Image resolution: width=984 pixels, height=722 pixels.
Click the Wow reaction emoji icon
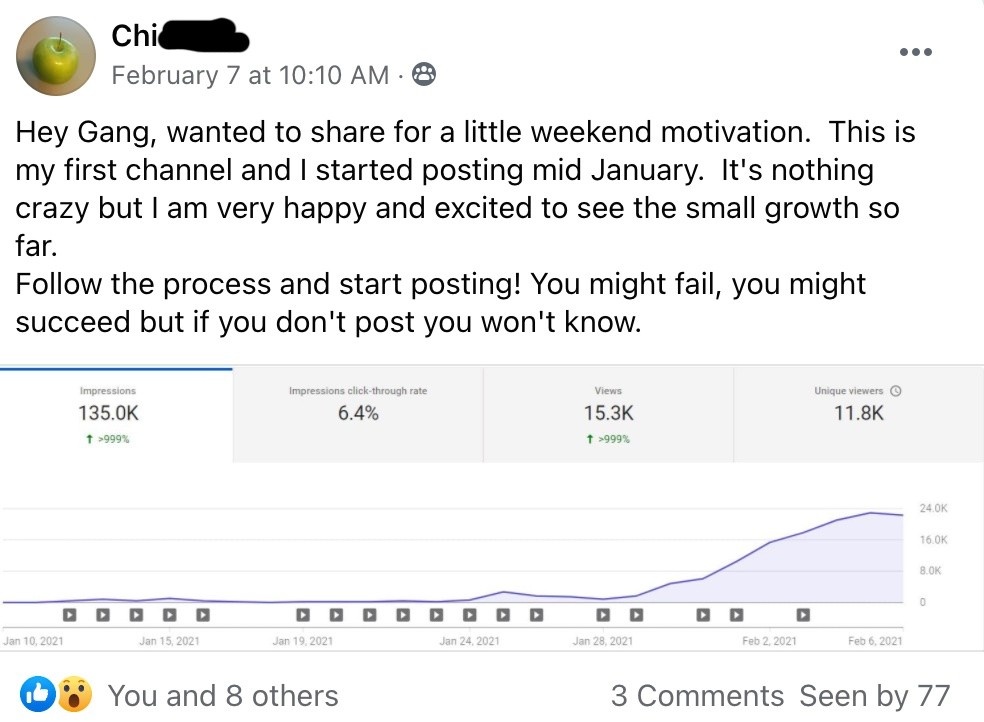point(73,695)
